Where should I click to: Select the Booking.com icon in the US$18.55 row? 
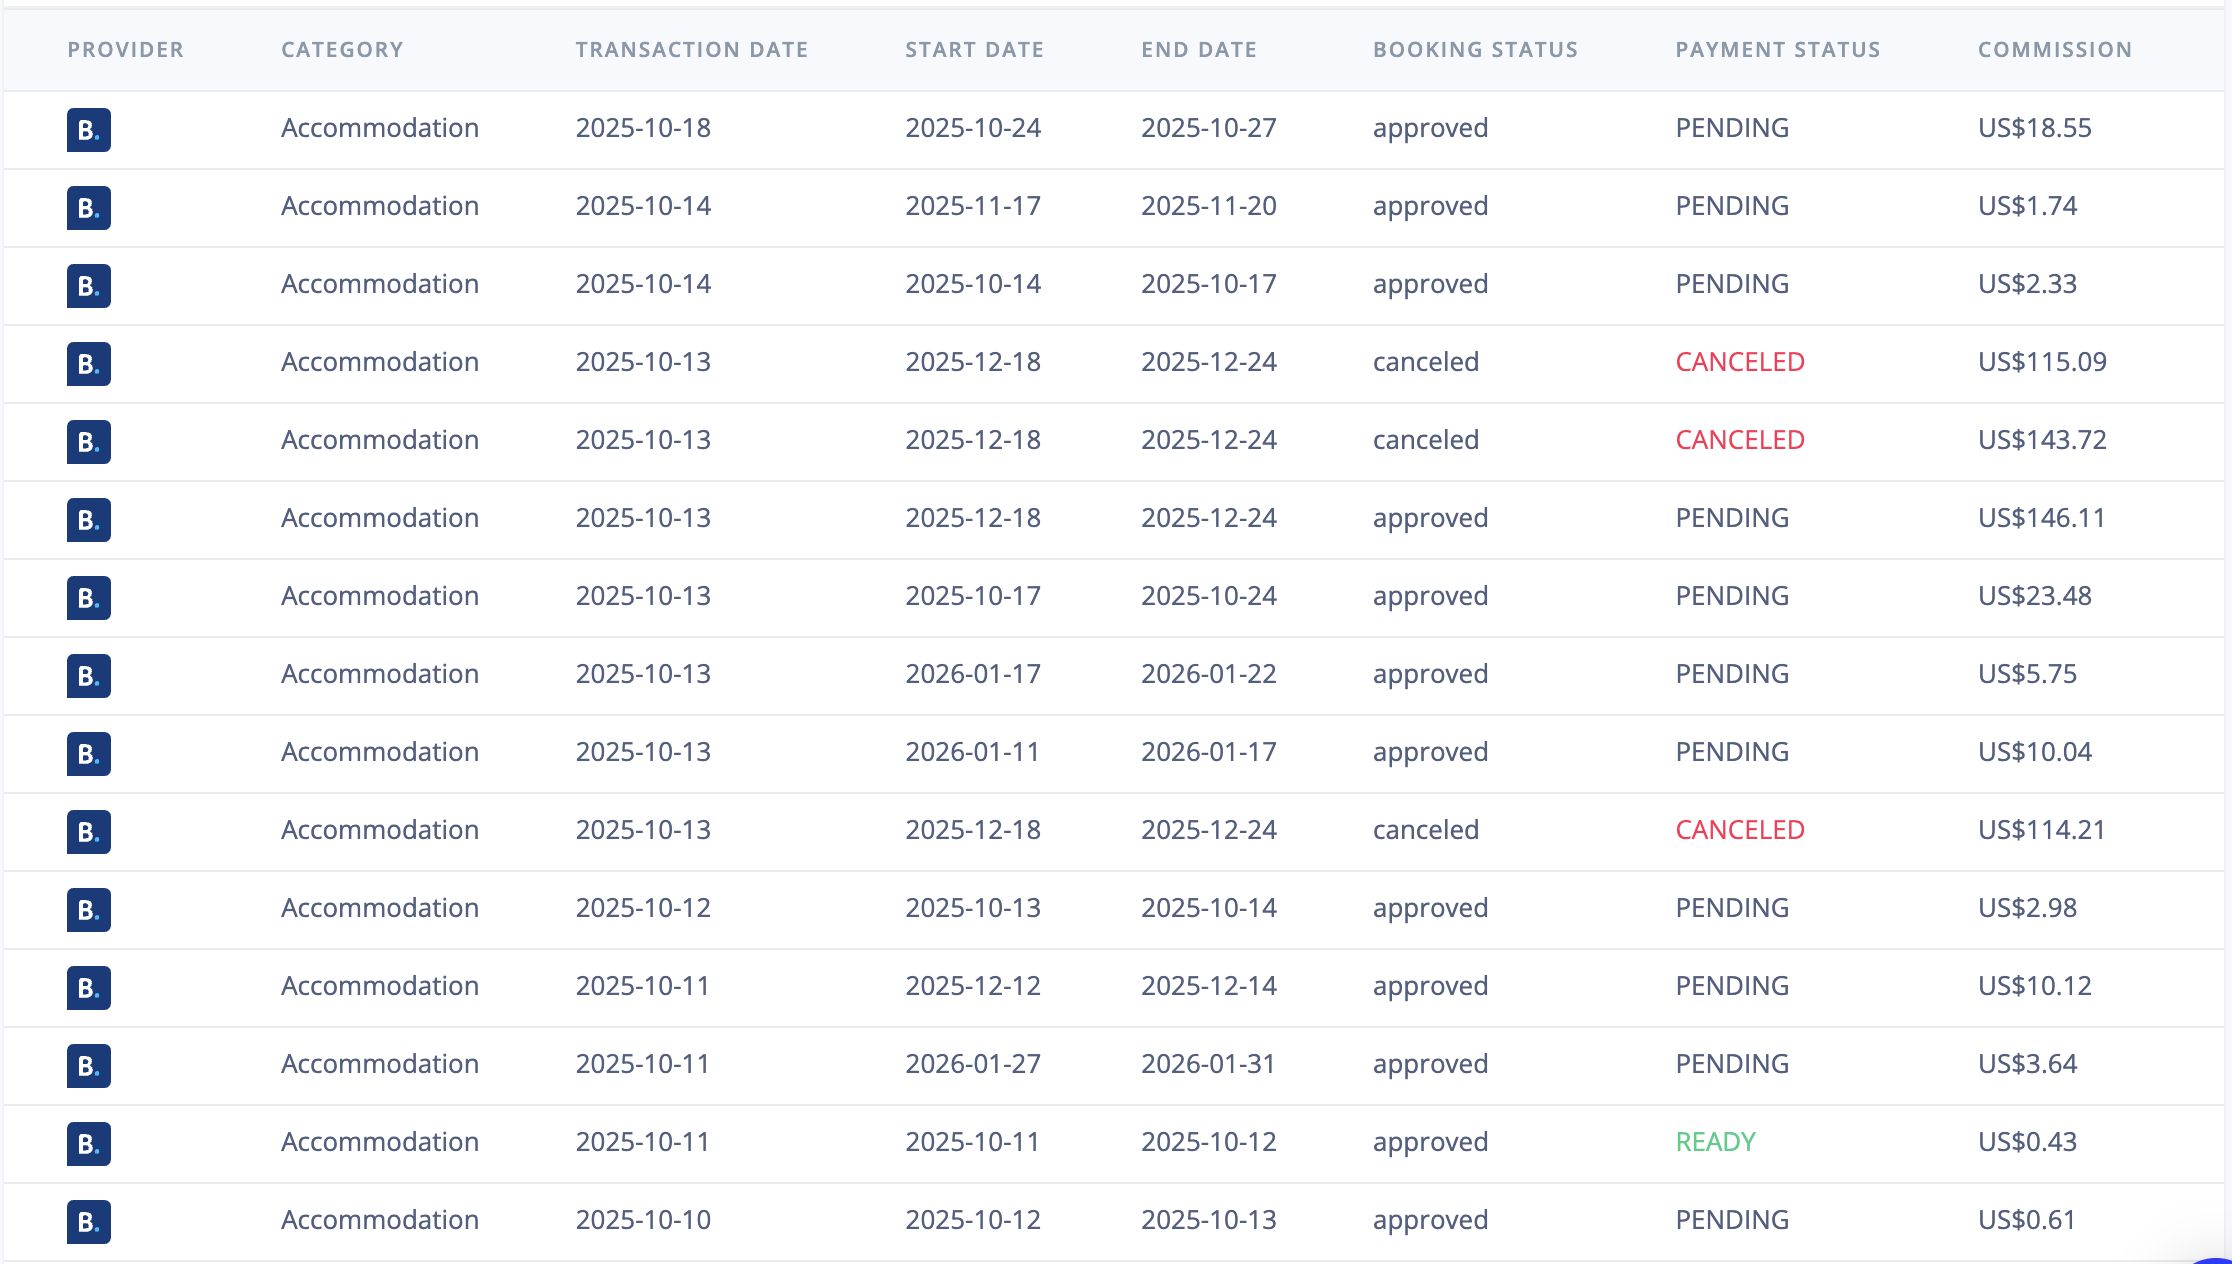click(x=88, y=130)
